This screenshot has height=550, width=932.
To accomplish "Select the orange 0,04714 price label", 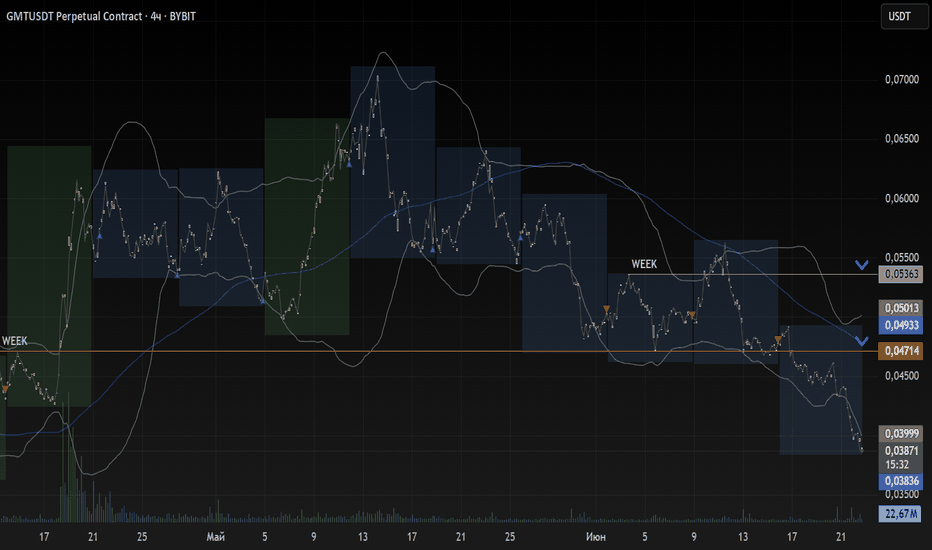I will [901, 351].
